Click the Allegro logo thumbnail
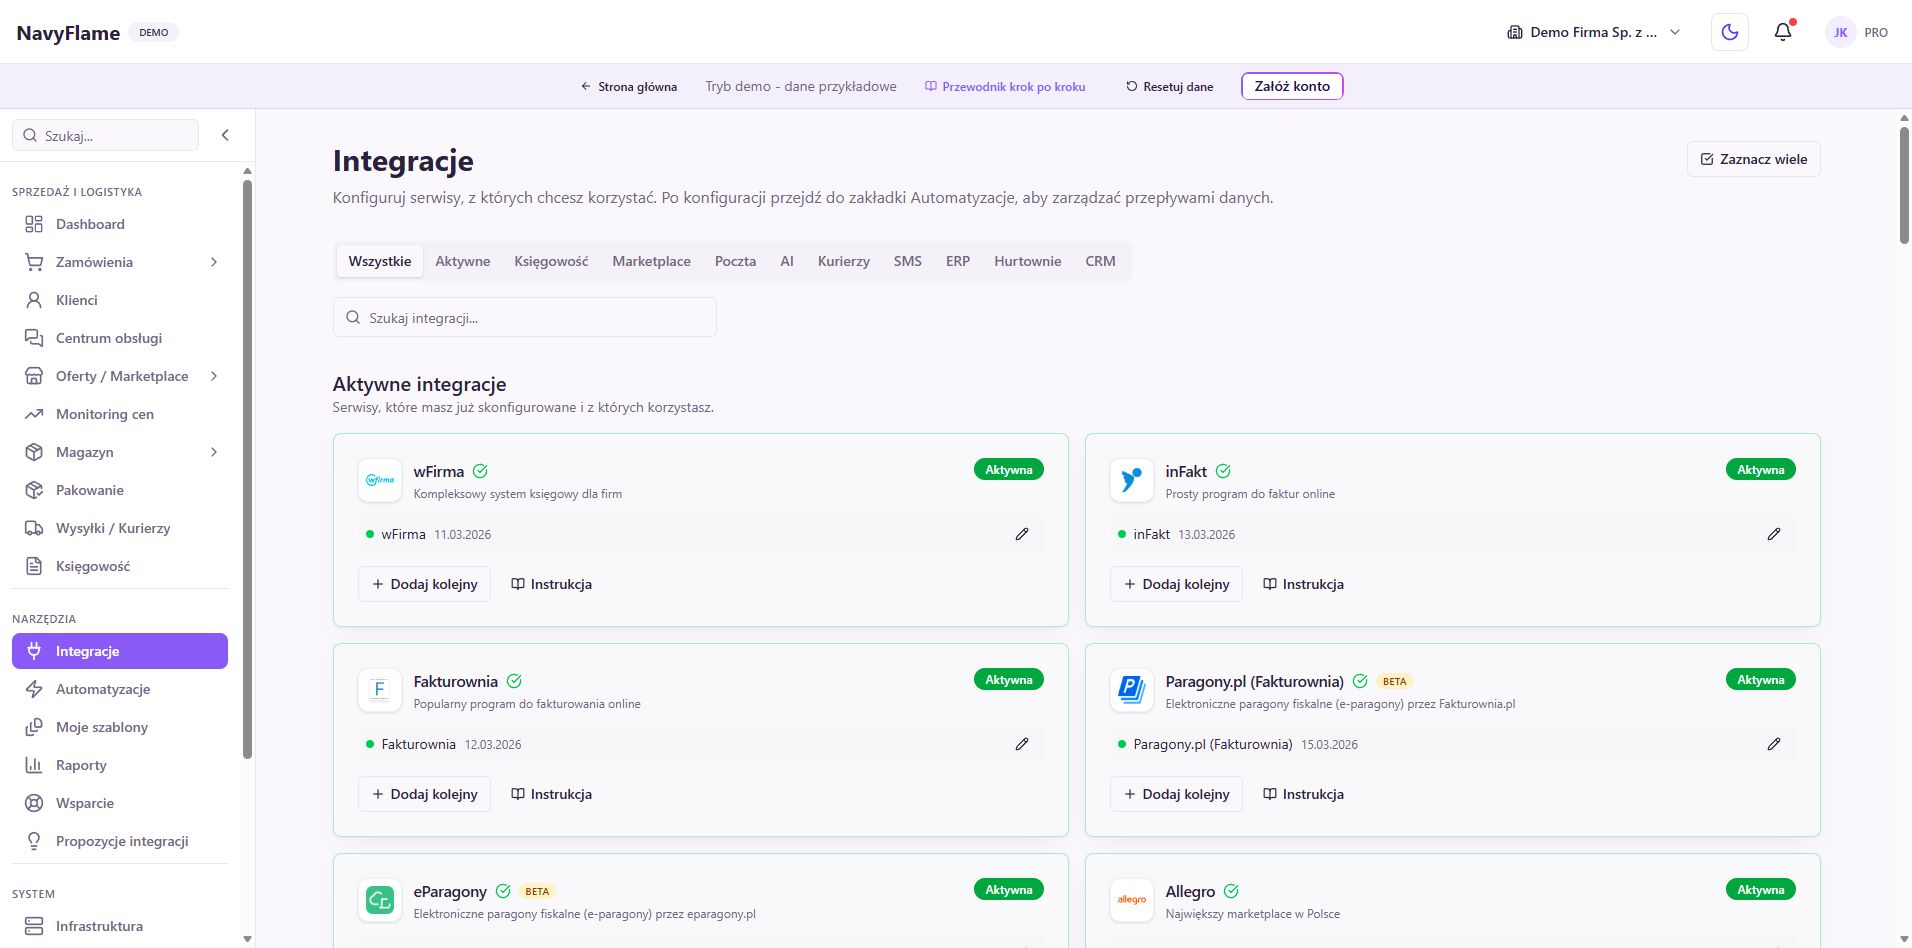The image size is (1912, 948). (1132, 900)
